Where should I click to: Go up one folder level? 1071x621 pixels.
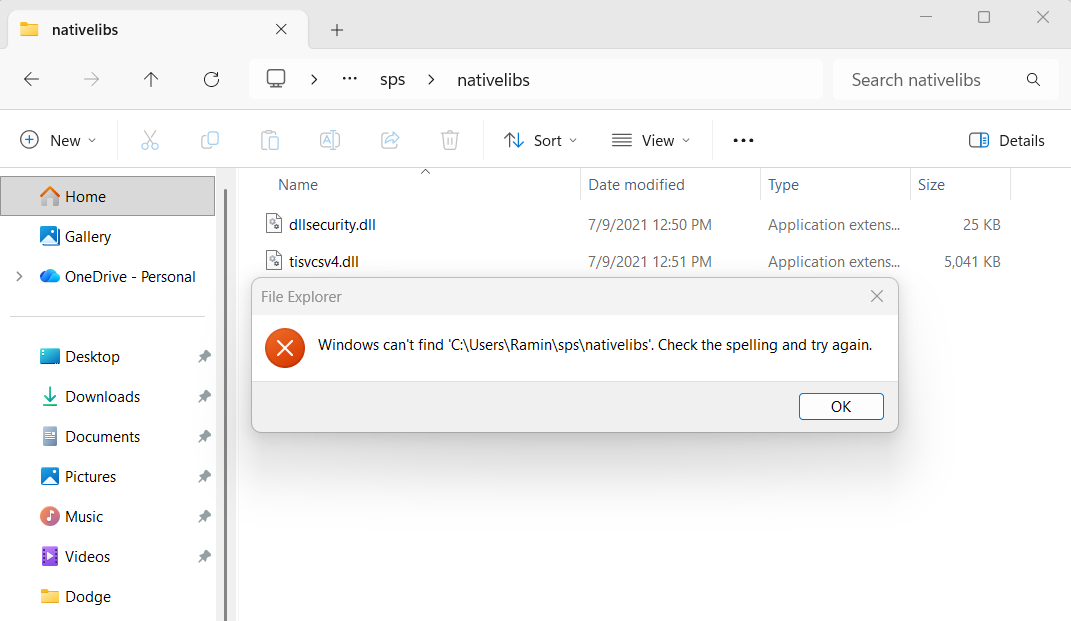pos(151,79)
